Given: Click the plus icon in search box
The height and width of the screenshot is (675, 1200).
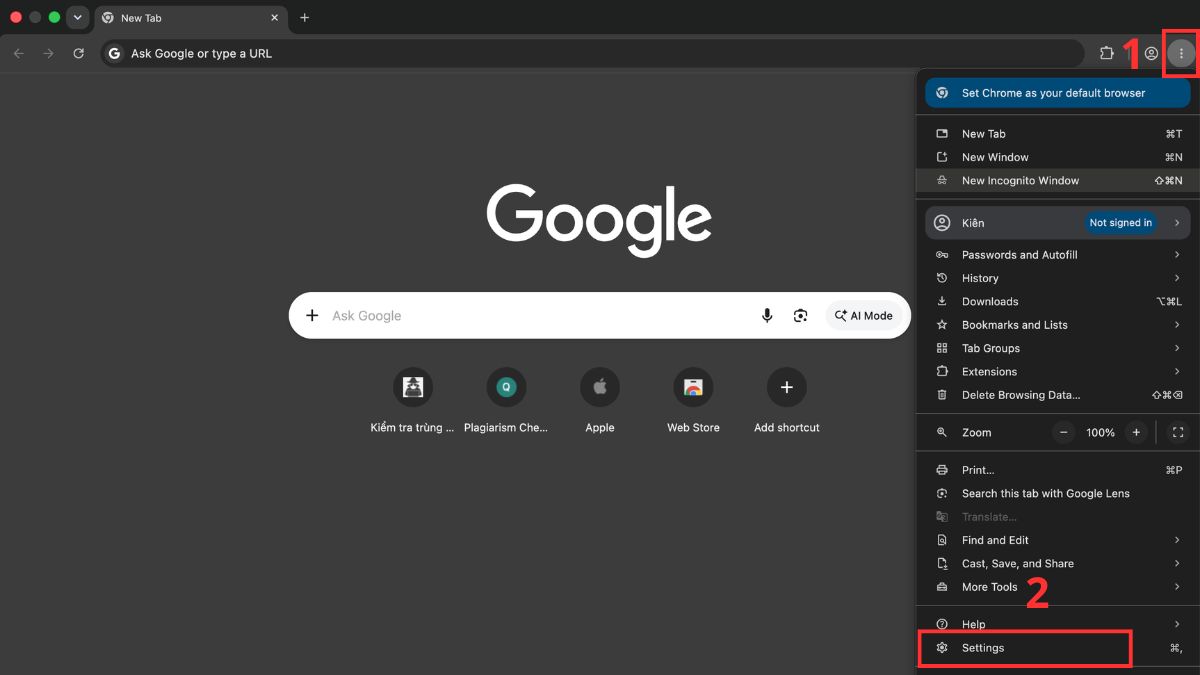Looking at the screenshot, I should 312,315.
